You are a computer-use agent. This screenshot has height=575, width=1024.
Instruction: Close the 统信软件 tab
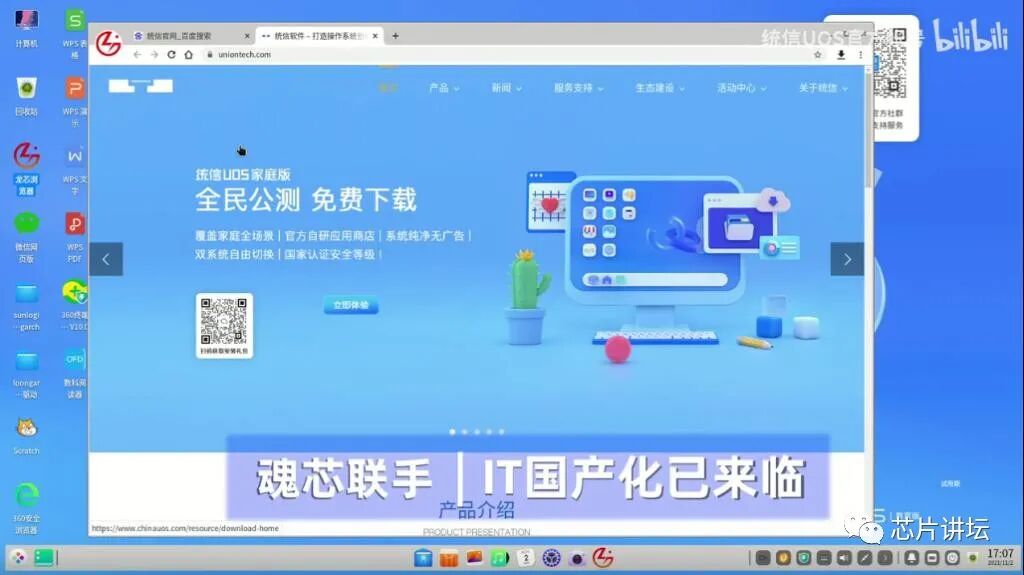pos(375,36)
